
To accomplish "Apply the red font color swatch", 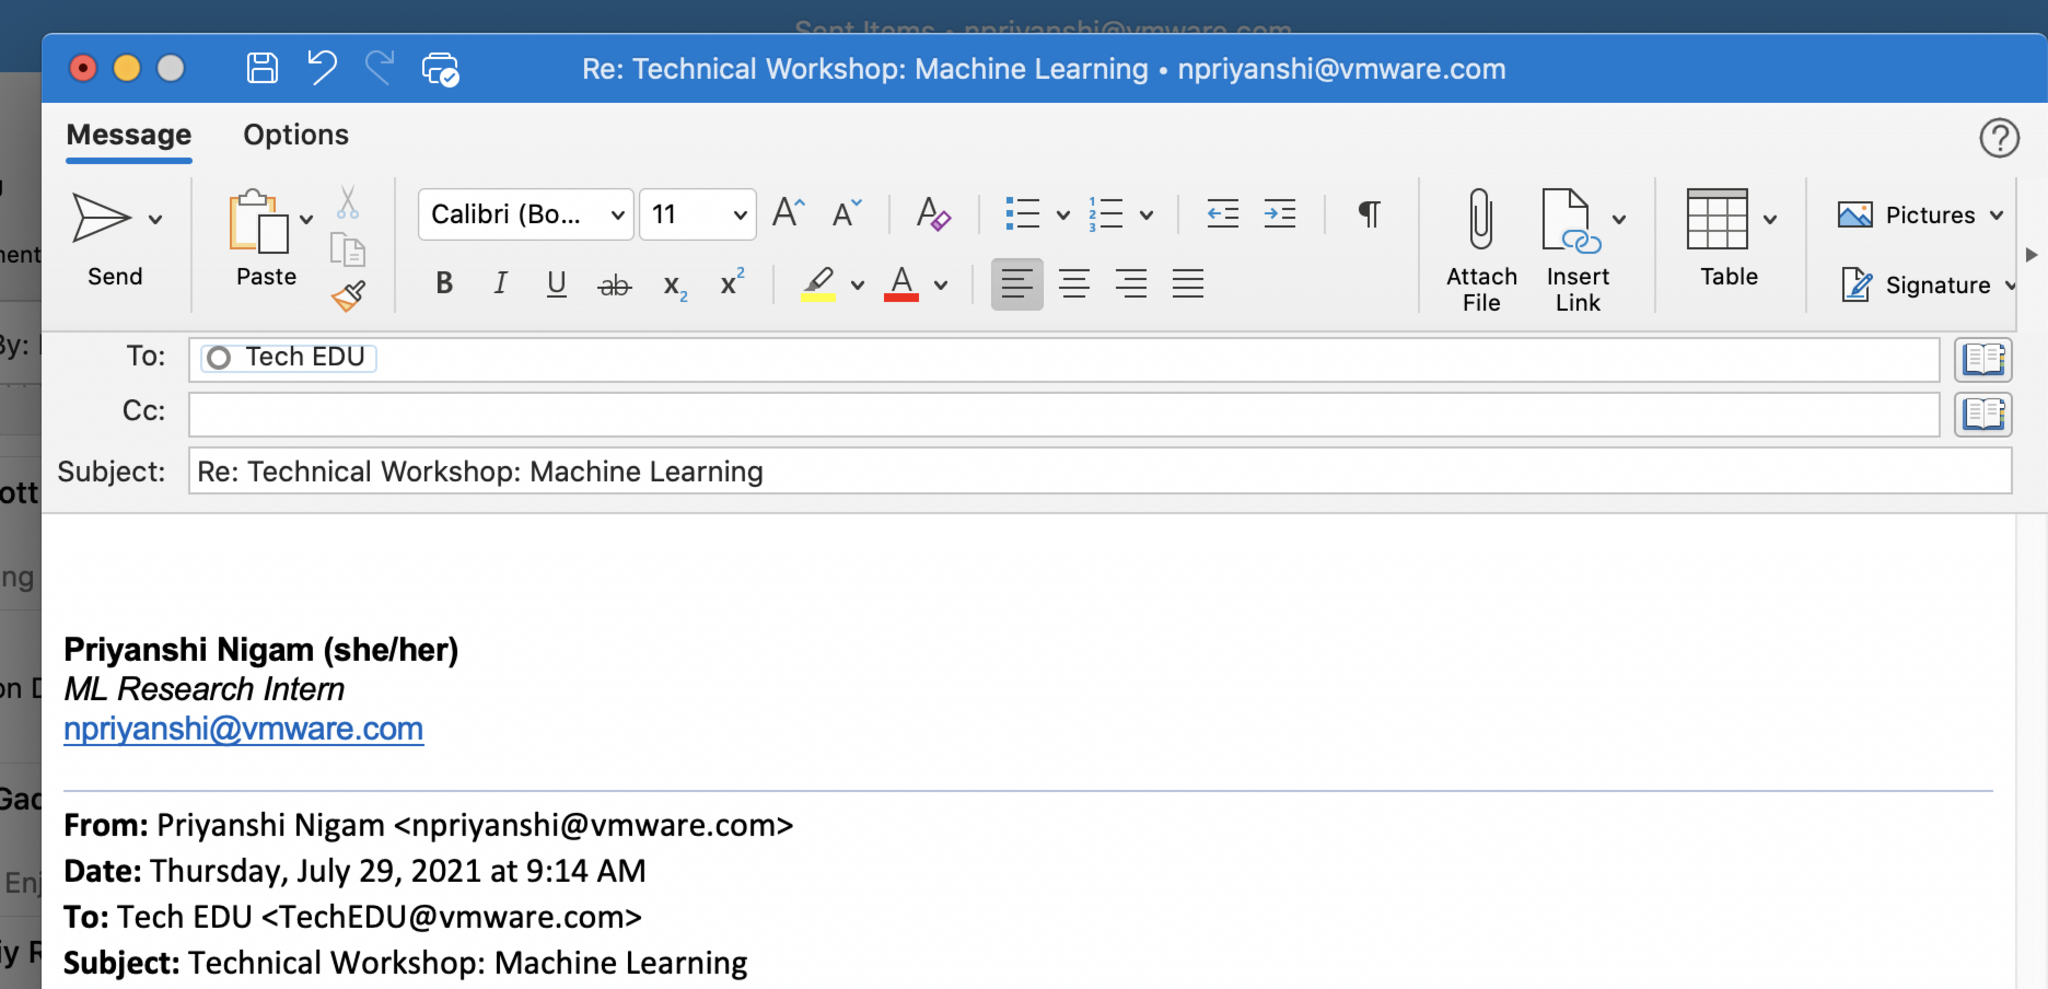I will (x=901, y=284).
